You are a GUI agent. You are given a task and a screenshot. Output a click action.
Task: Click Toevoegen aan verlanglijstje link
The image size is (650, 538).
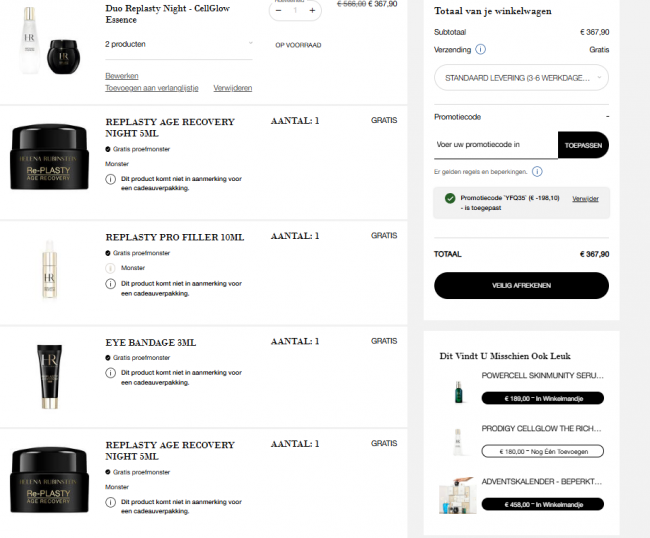coord(152,88)
